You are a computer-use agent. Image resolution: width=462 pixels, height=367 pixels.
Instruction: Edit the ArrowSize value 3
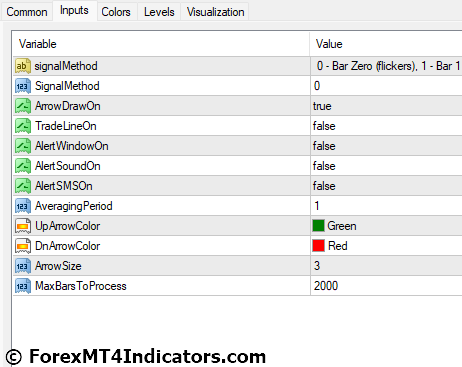coord(317,266)
